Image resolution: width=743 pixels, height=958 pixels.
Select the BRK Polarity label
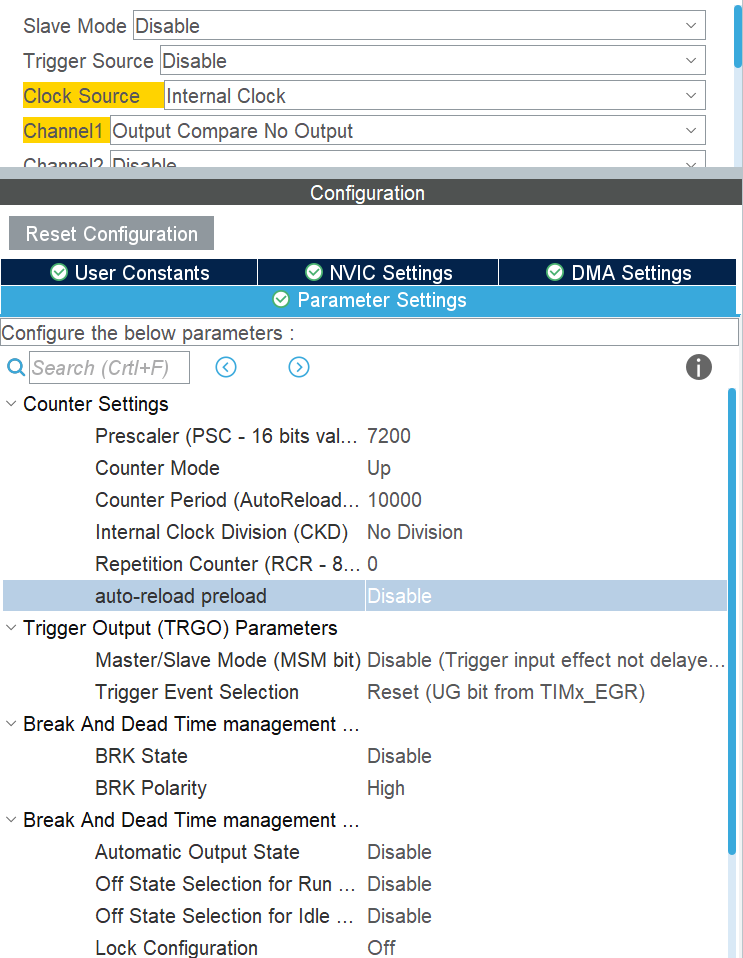151,788
